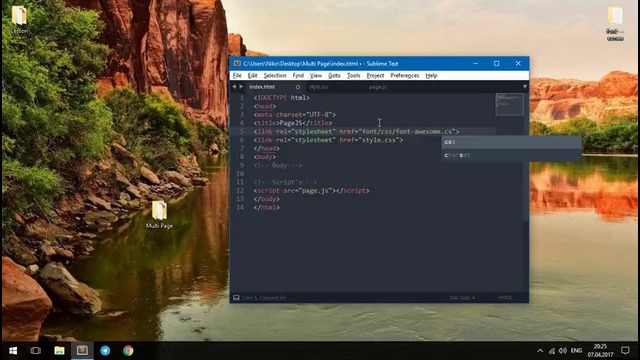Click the style.css href in line 6

click(x=379, y=140)
